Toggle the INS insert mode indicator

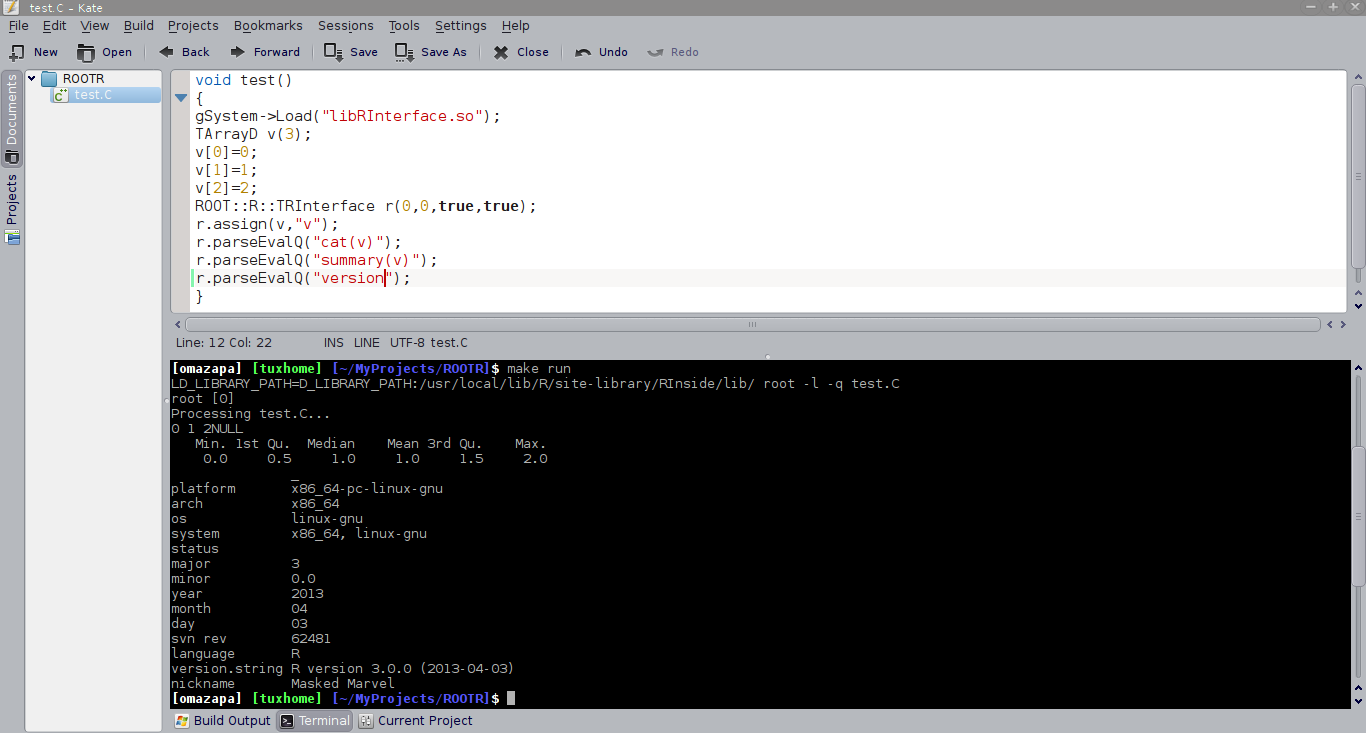click(x=333, y=342)
